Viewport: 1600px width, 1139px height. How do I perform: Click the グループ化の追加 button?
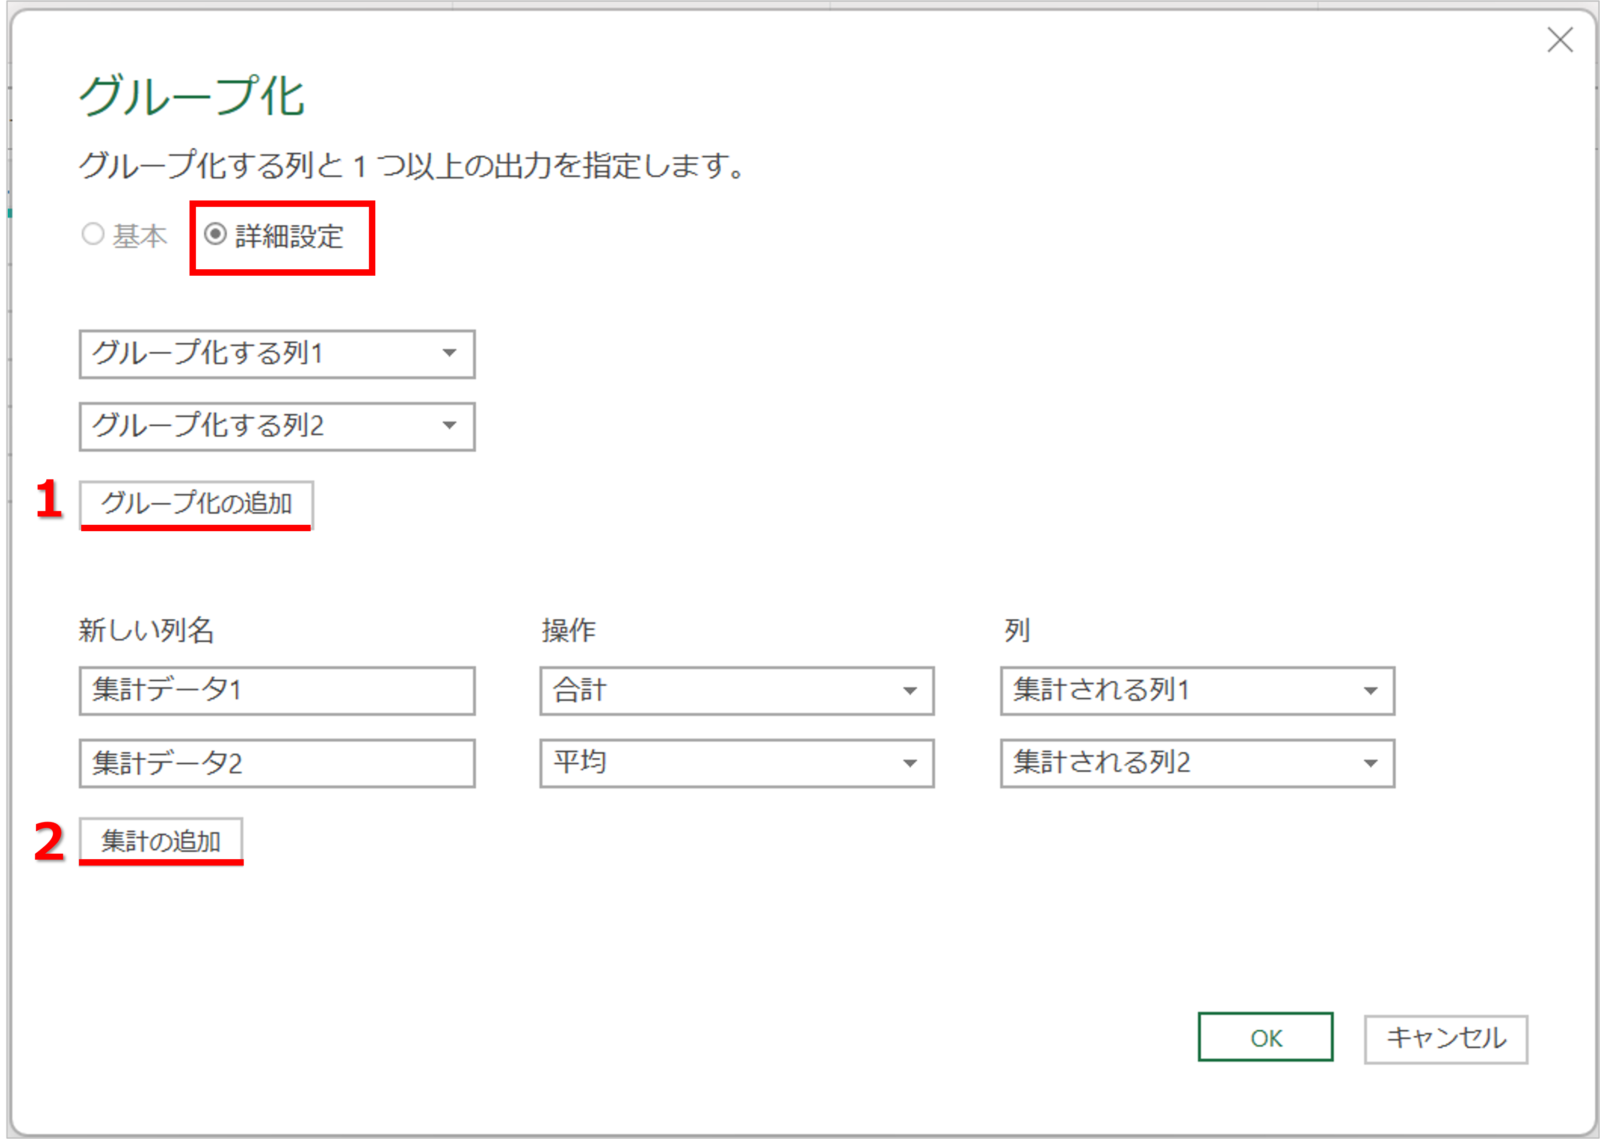[x=197, y=503]
